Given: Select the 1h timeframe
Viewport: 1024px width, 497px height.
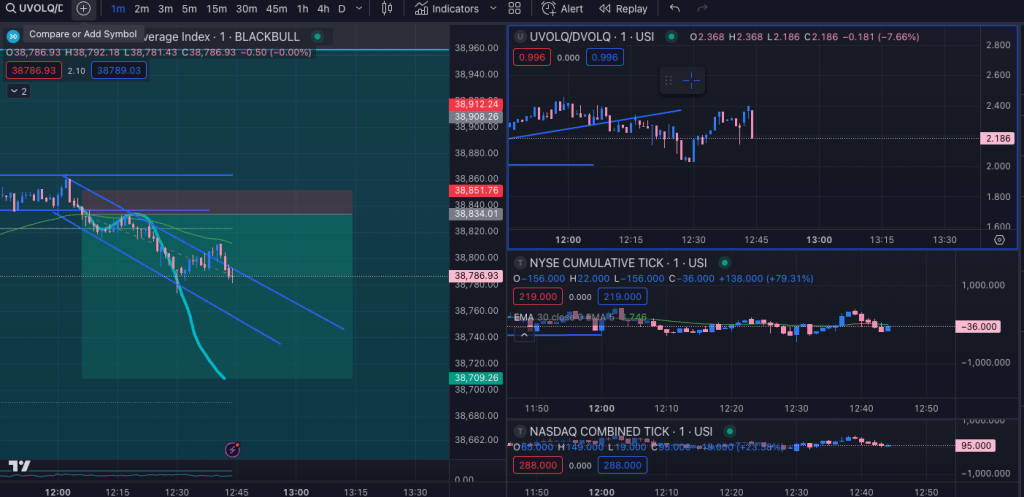Looking at the screenshot, I should coord(302,8).
